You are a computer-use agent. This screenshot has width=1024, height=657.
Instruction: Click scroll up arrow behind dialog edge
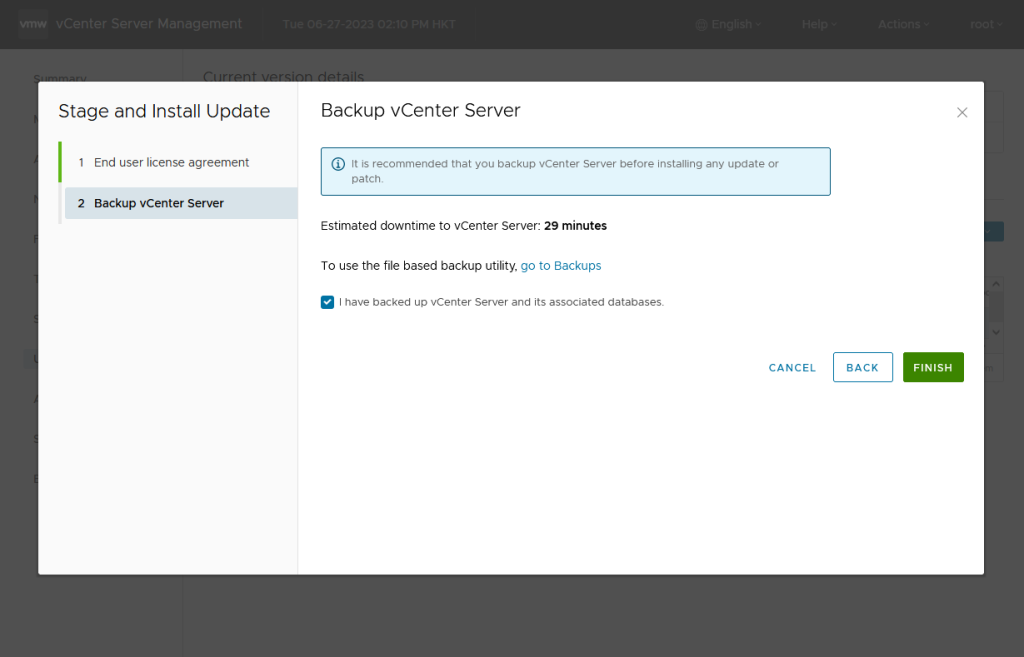tap(995, 285)
